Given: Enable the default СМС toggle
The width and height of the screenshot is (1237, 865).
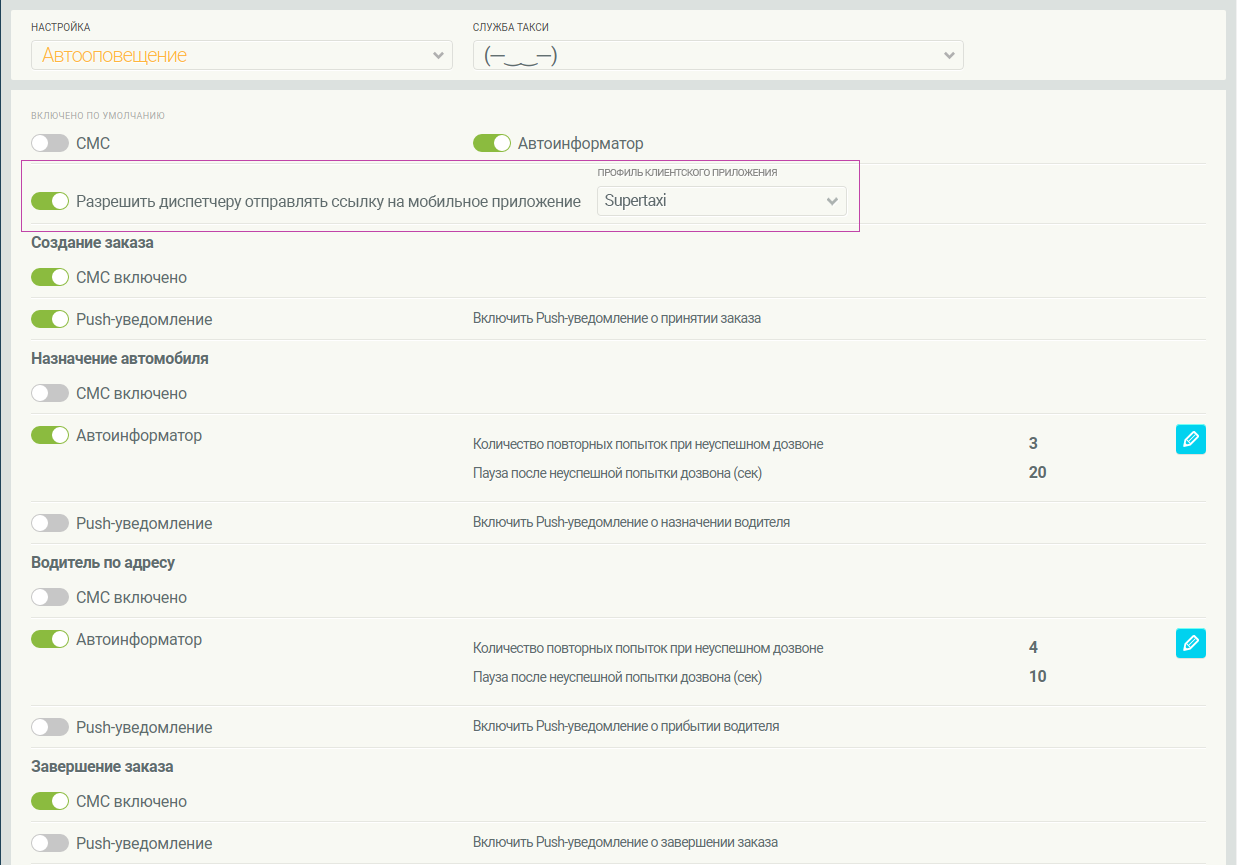Looking at the screenshot, I should click(x=50, y=144).
